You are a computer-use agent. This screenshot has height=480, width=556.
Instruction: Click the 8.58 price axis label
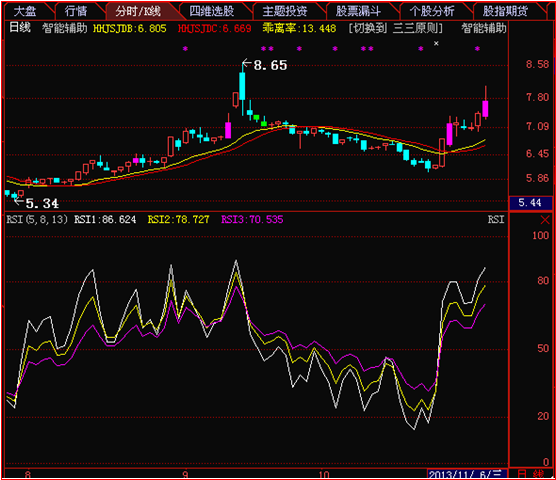(538, 64)
